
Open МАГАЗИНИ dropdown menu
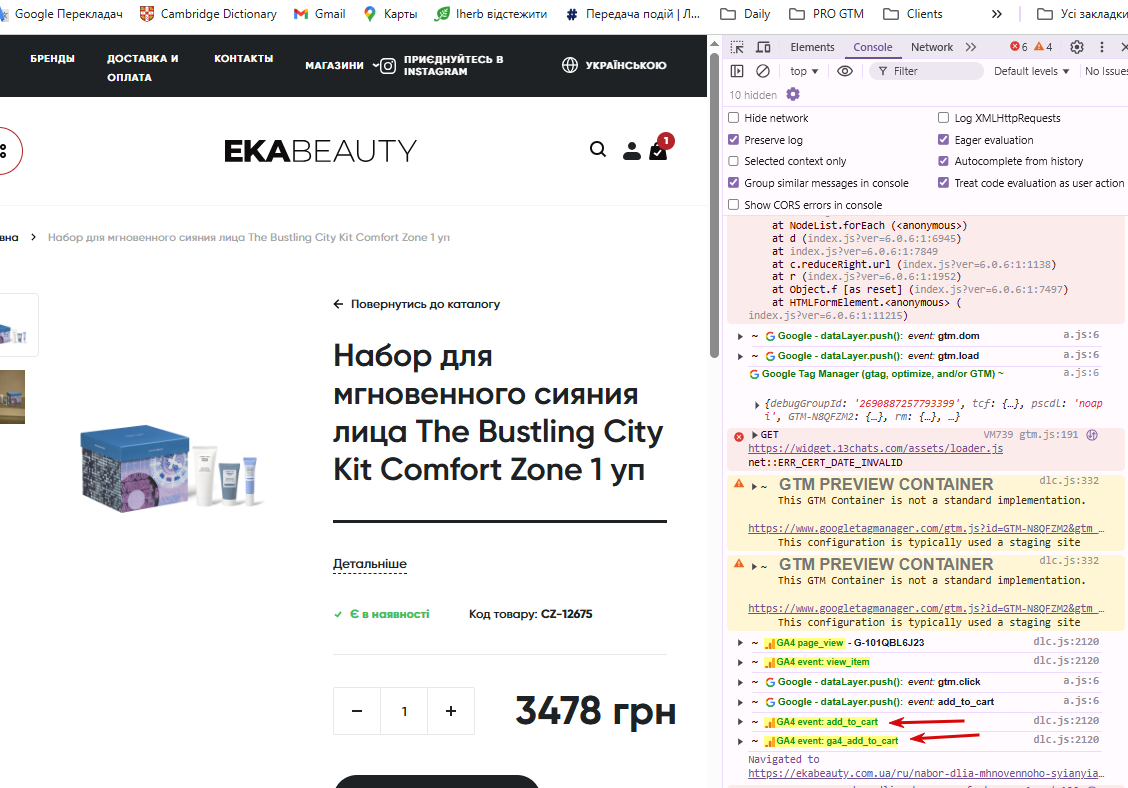[x=342, y=65]
